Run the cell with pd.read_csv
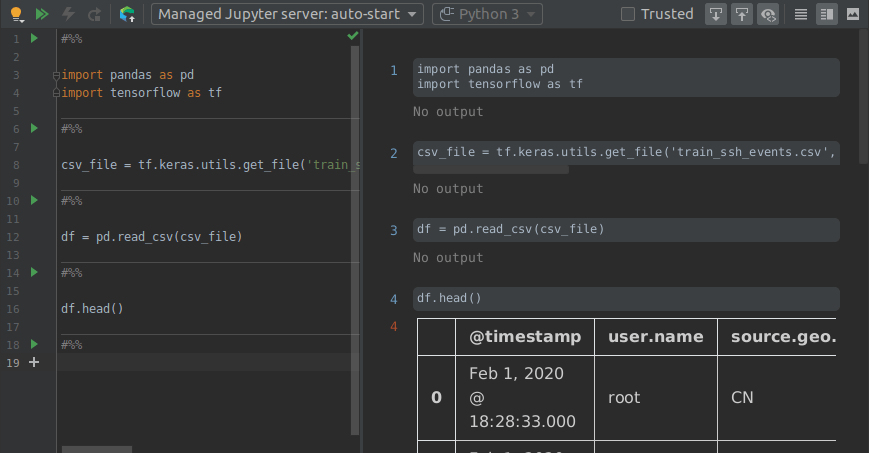 pos(34,200)
